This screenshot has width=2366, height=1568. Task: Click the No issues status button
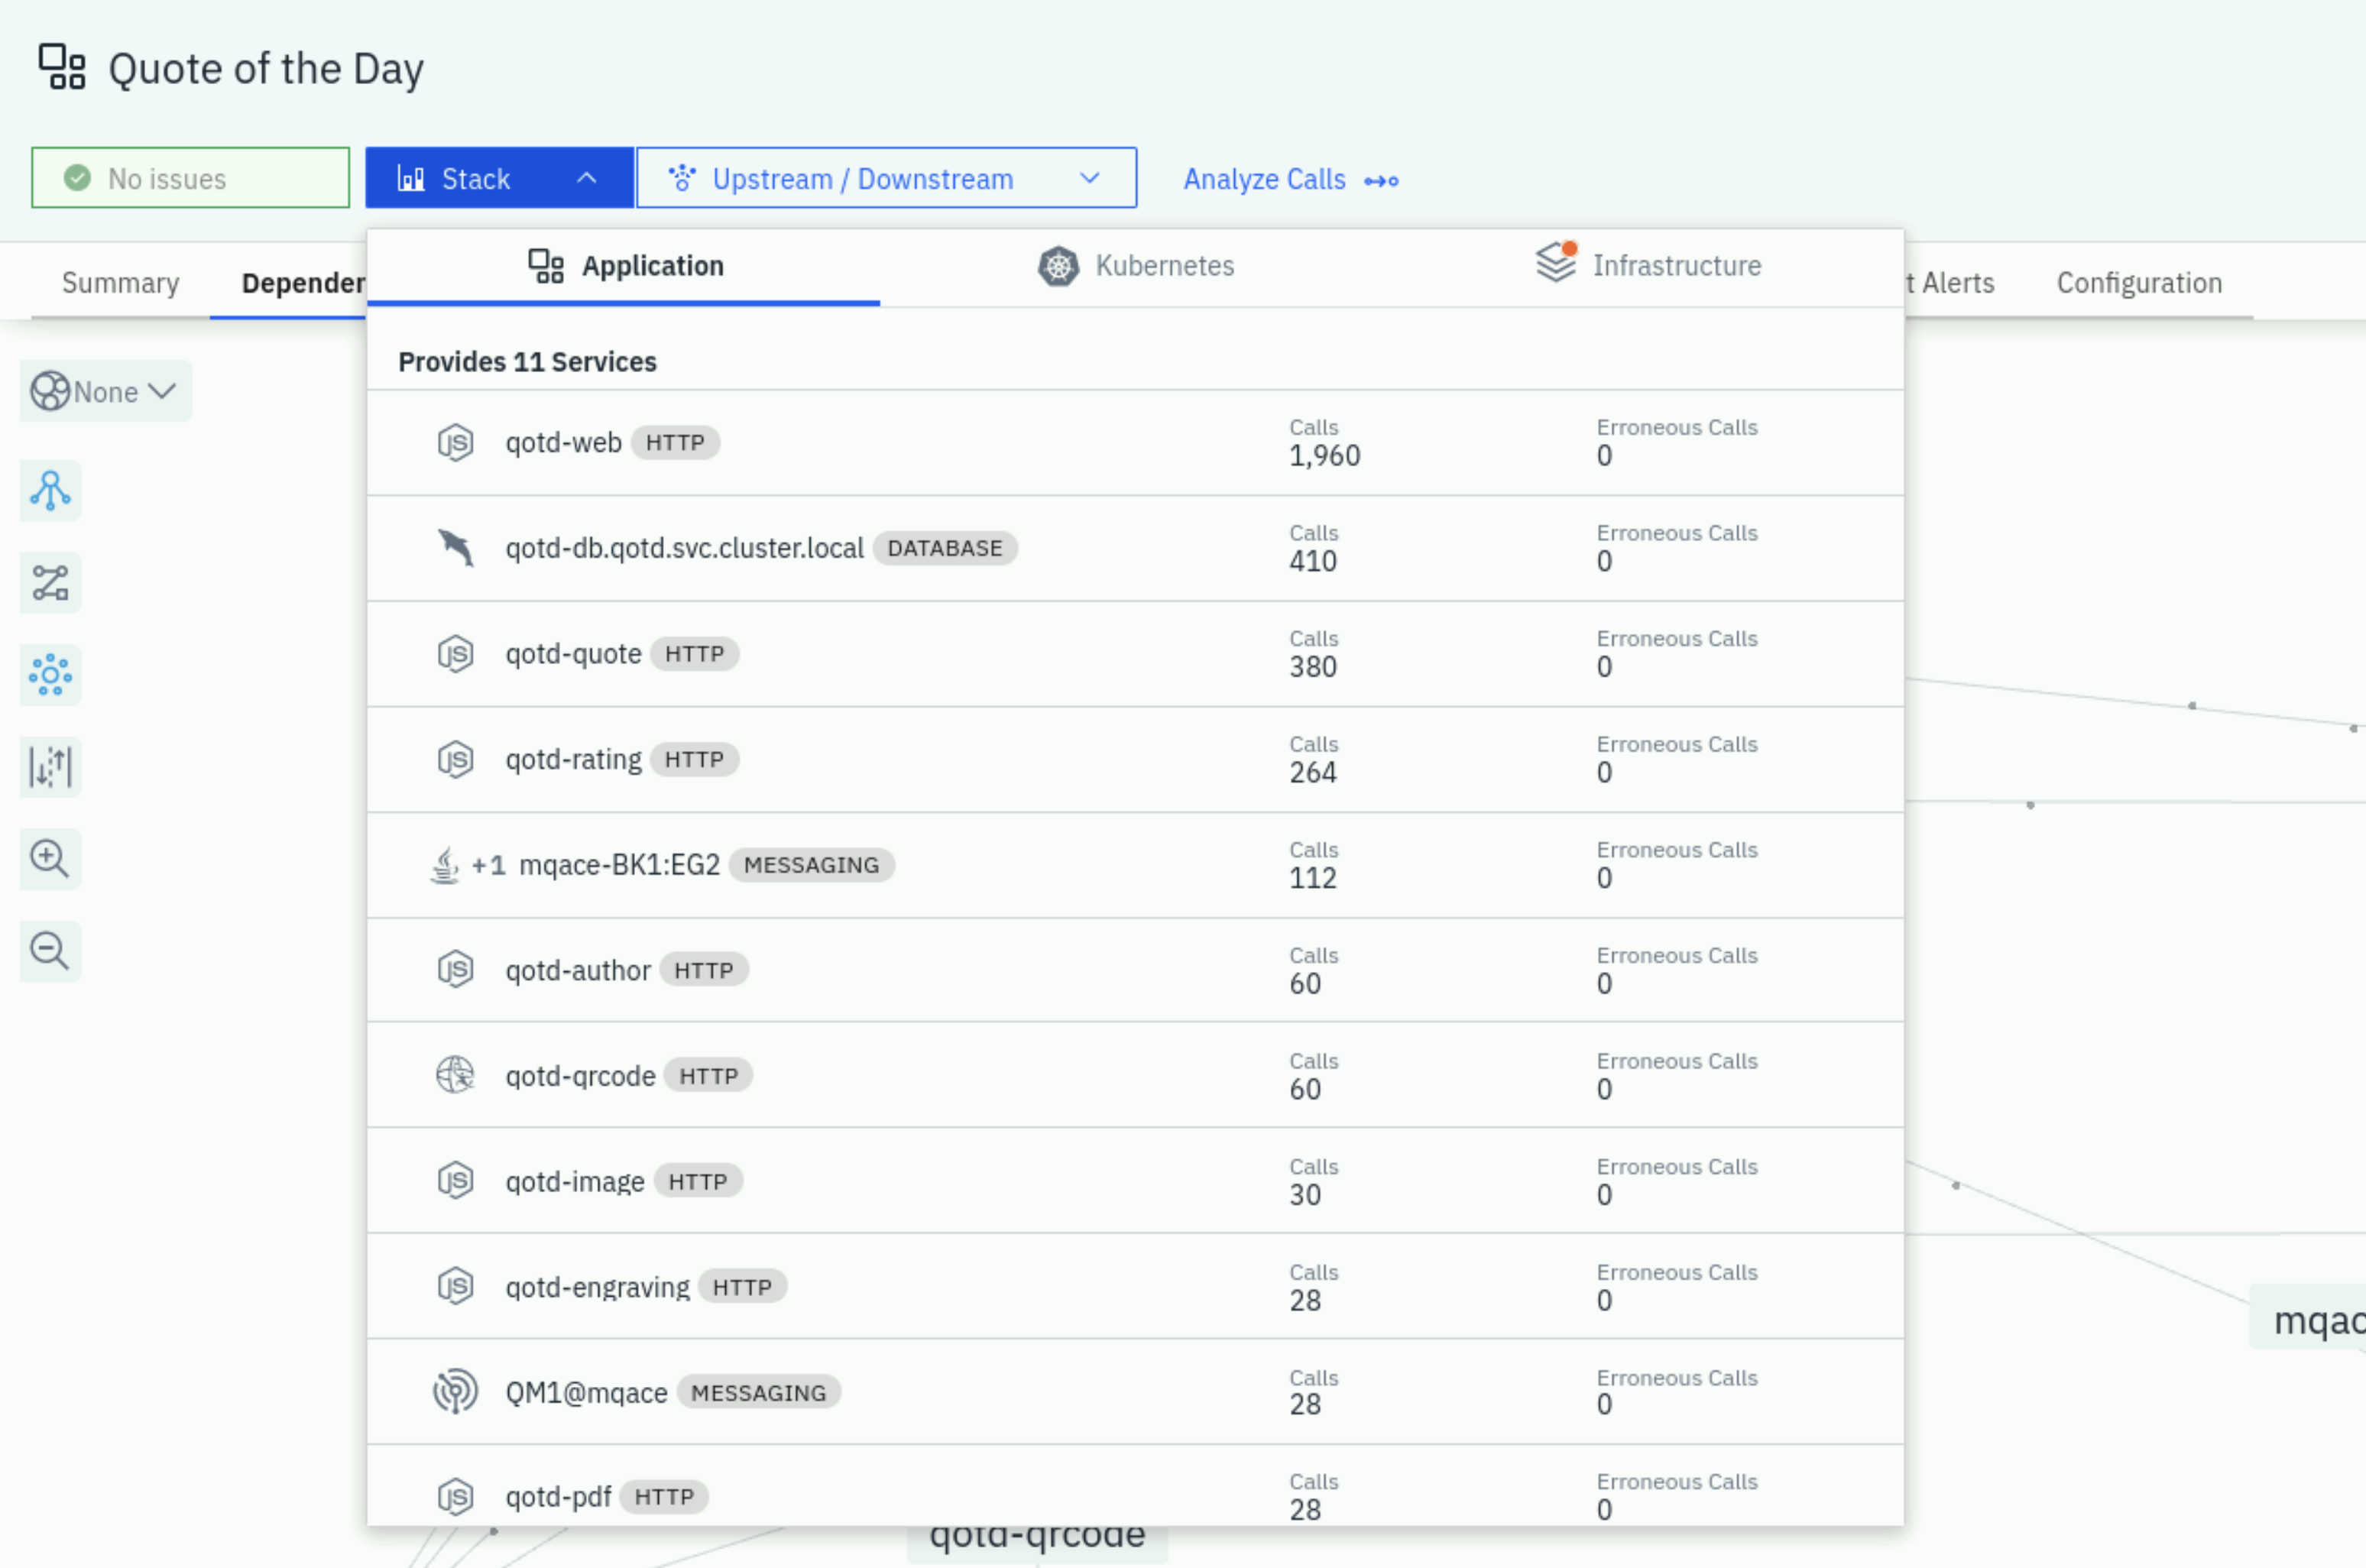click(190, 178)
